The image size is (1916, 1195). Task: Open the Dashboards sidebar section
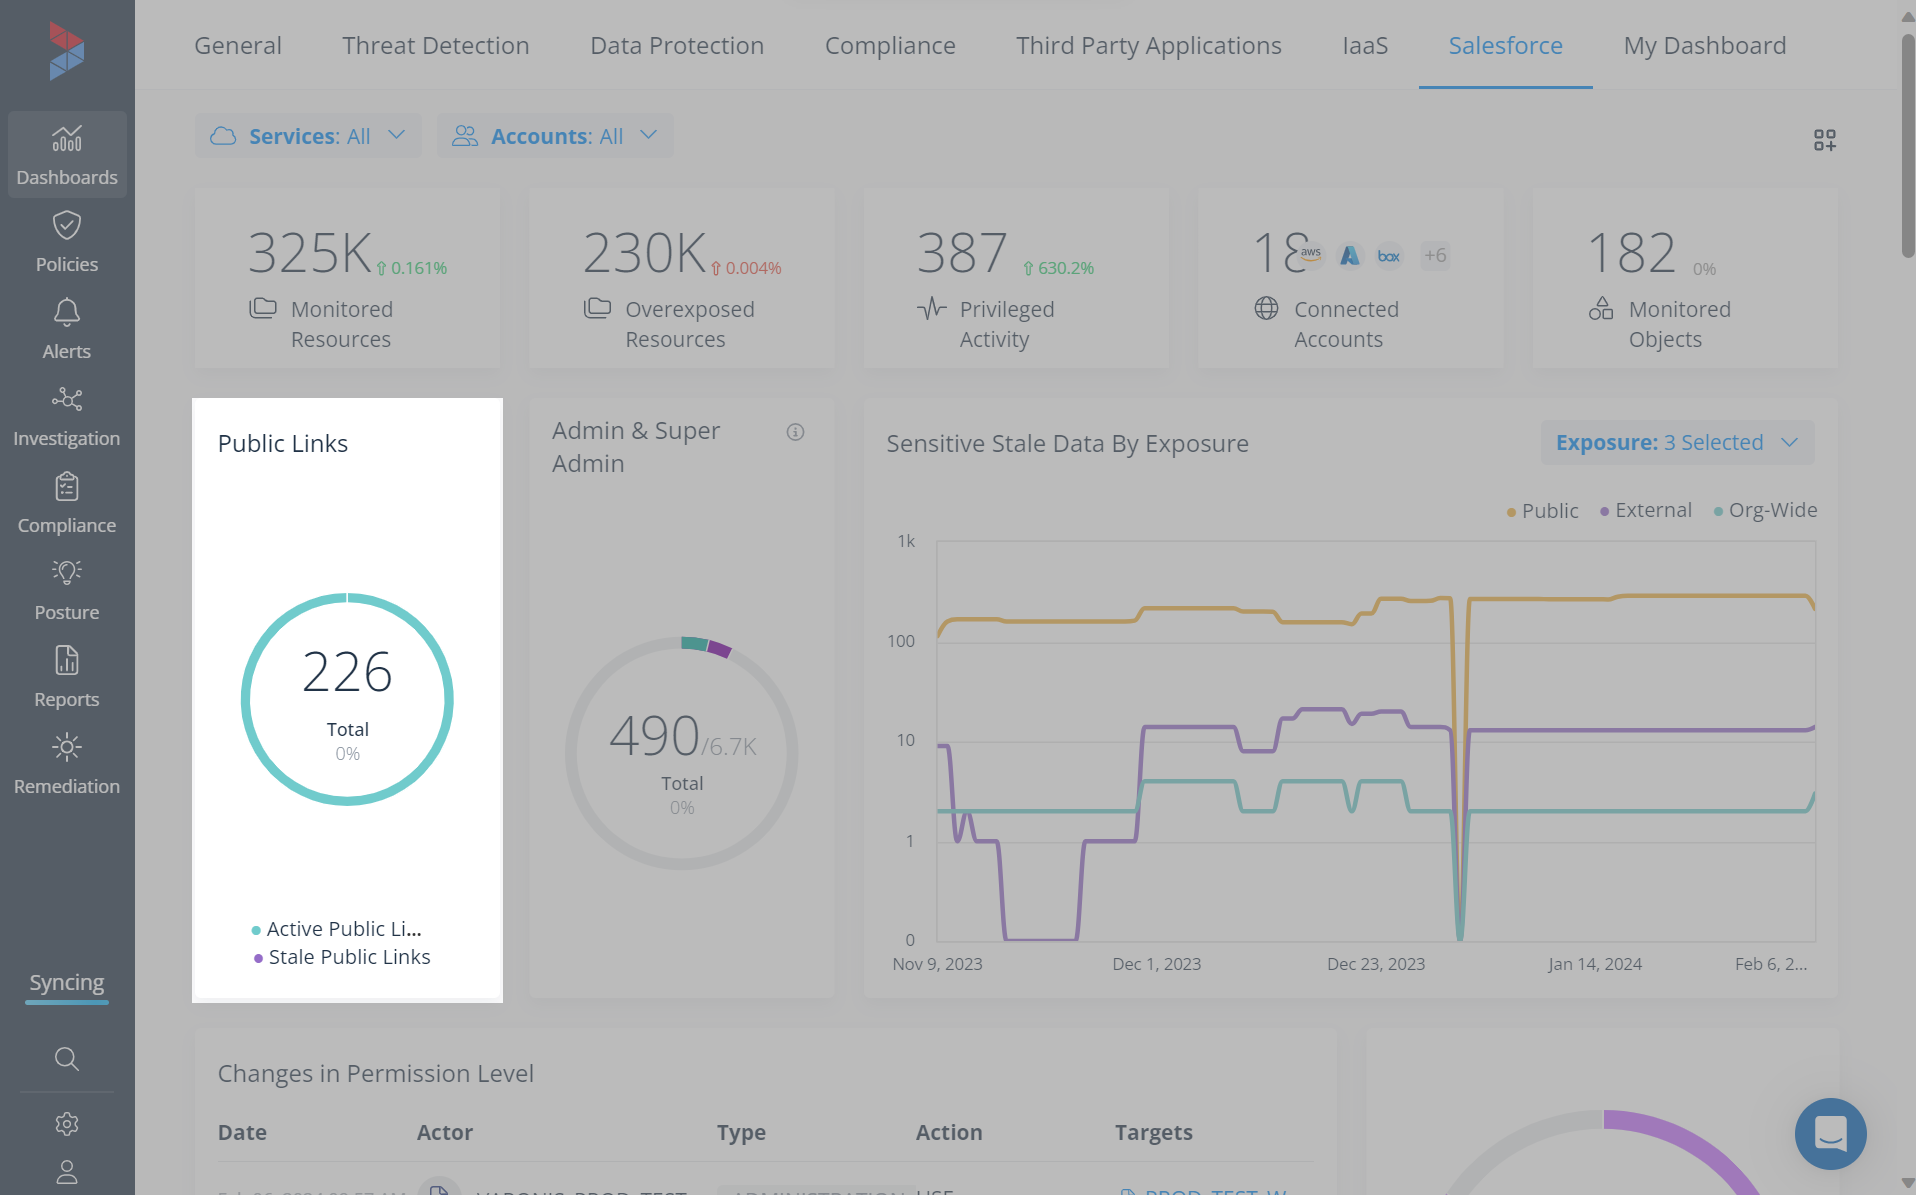point(67,155)
